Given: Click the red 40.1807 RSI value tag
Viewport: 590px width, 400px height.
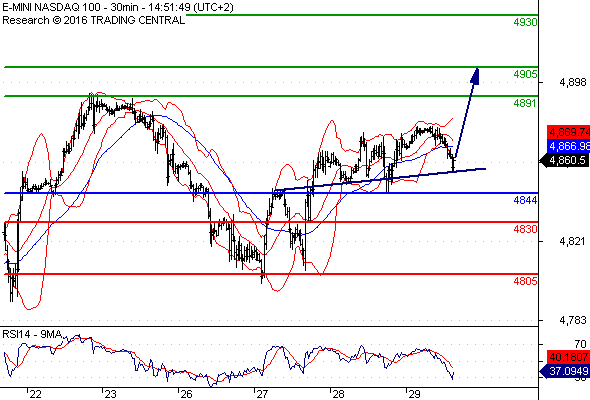Looking at the screenshot, I should (568, 357).
